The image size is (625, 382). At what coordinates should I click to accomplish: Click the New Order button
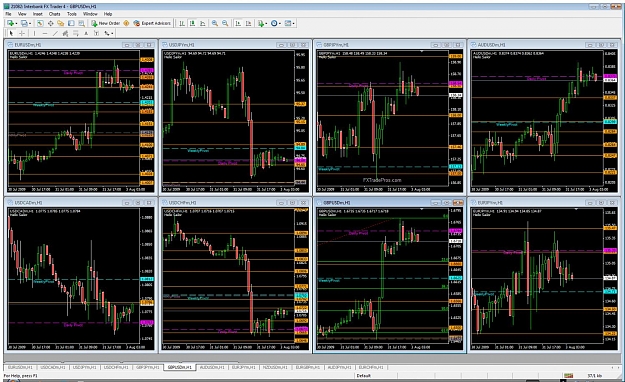[x=106, y=24]
